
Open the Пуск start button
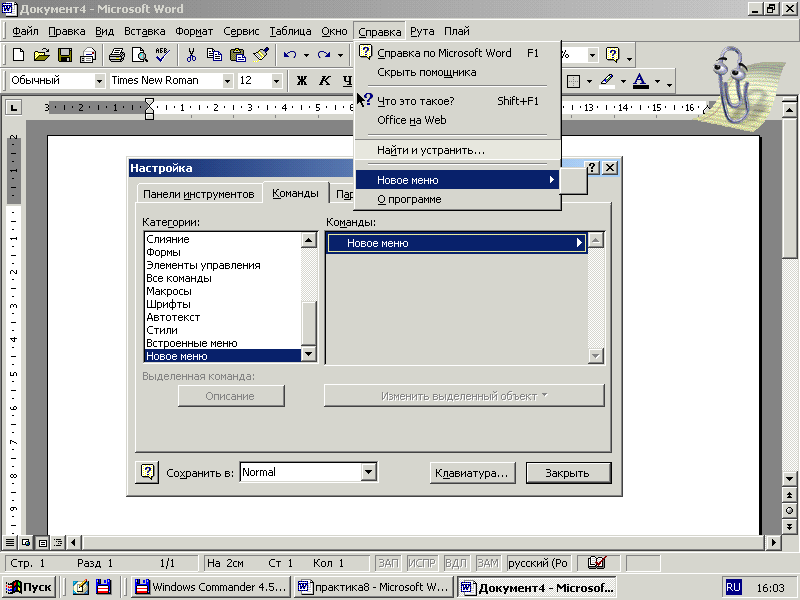(x=30, y=587)
